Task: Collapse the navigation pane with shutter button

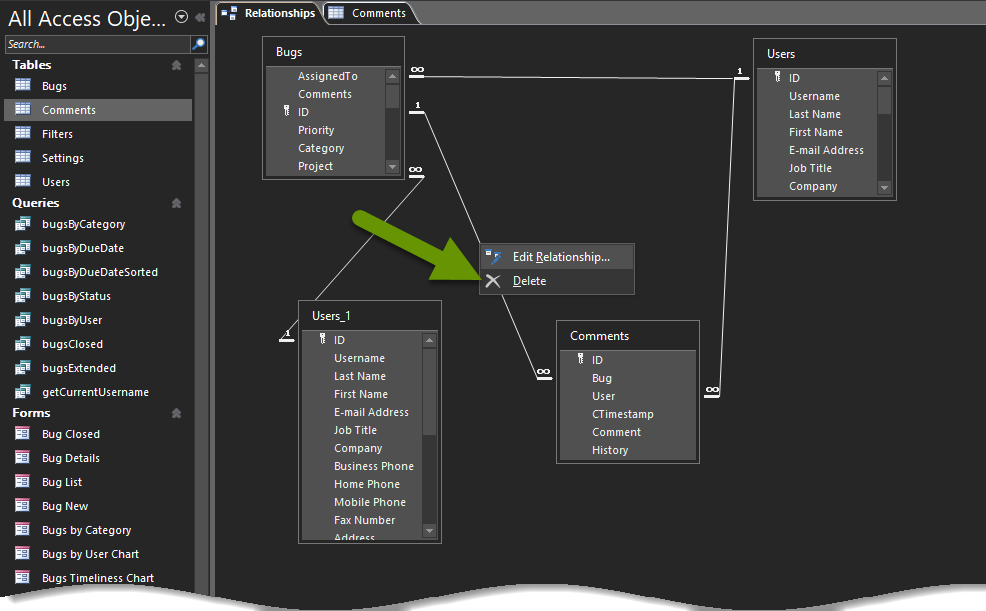Action: point(200,16)
